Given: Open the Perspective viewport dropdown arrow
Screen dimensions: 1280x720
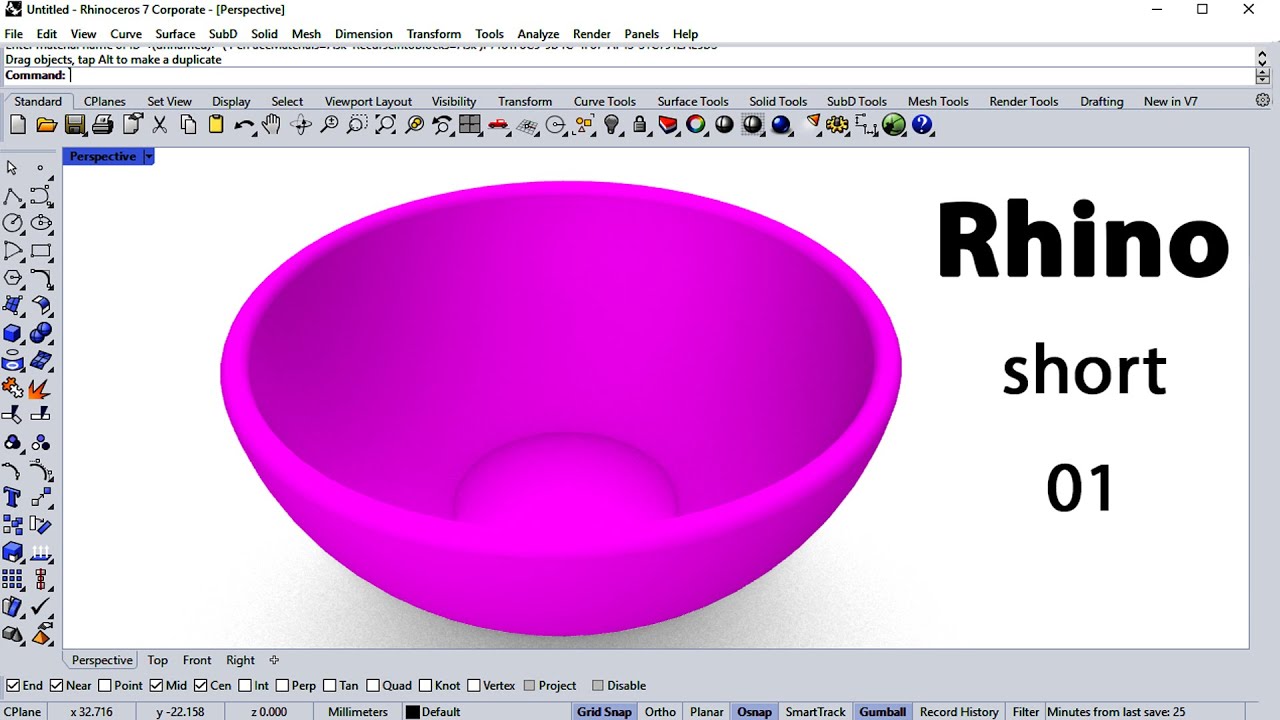Looking at the screenshot, I should 148,157.
